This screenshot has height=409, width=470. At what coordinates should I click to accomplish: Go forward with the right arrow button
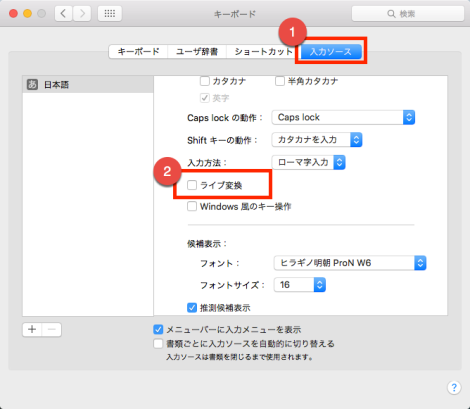click(x=82, y=14)
